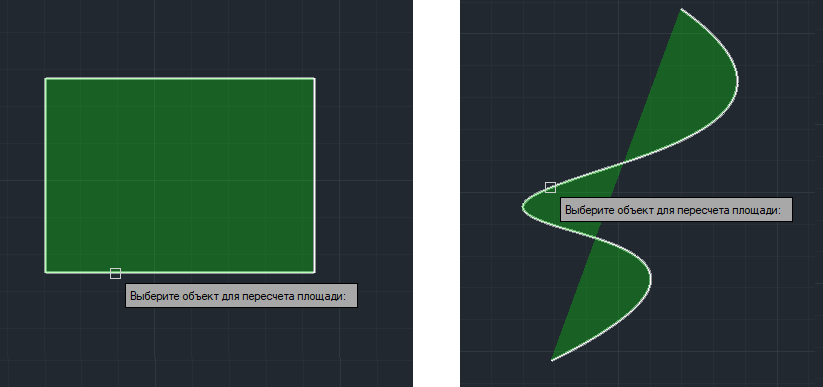This screenshot has height=387, width=823.
Task: Select the spline's bottom end point
Action: (x=552, y=360)
